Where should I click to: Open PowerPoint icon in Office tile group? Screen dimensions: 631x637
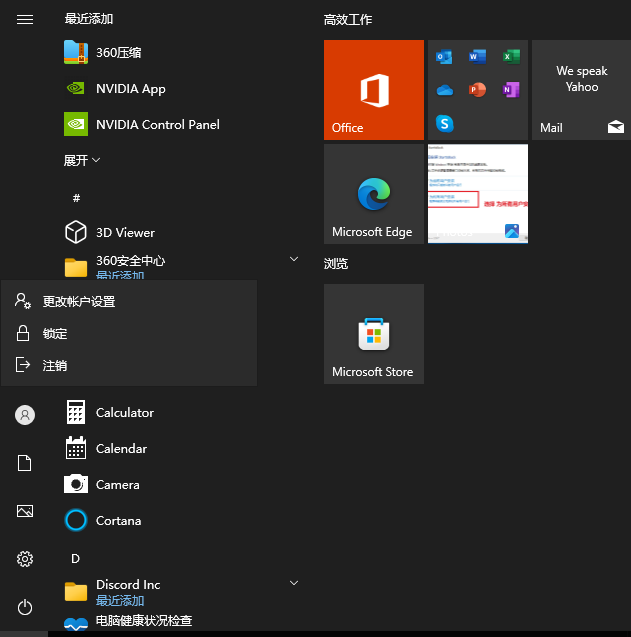tap(477, 90)
